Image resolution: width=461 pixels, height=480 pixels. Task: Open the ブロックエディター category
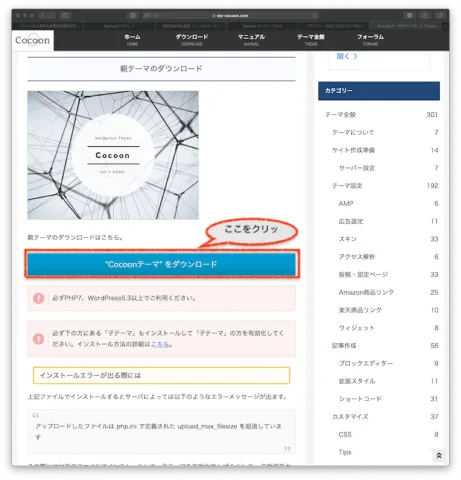pyautogui.click(x=366, y=363)
